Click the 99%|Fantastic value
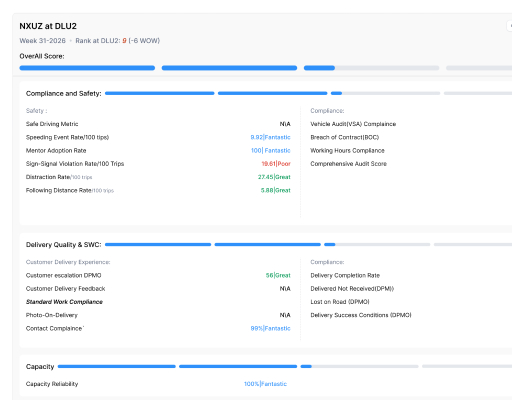This screenshot has height=400, width=512. click(270, 328)
